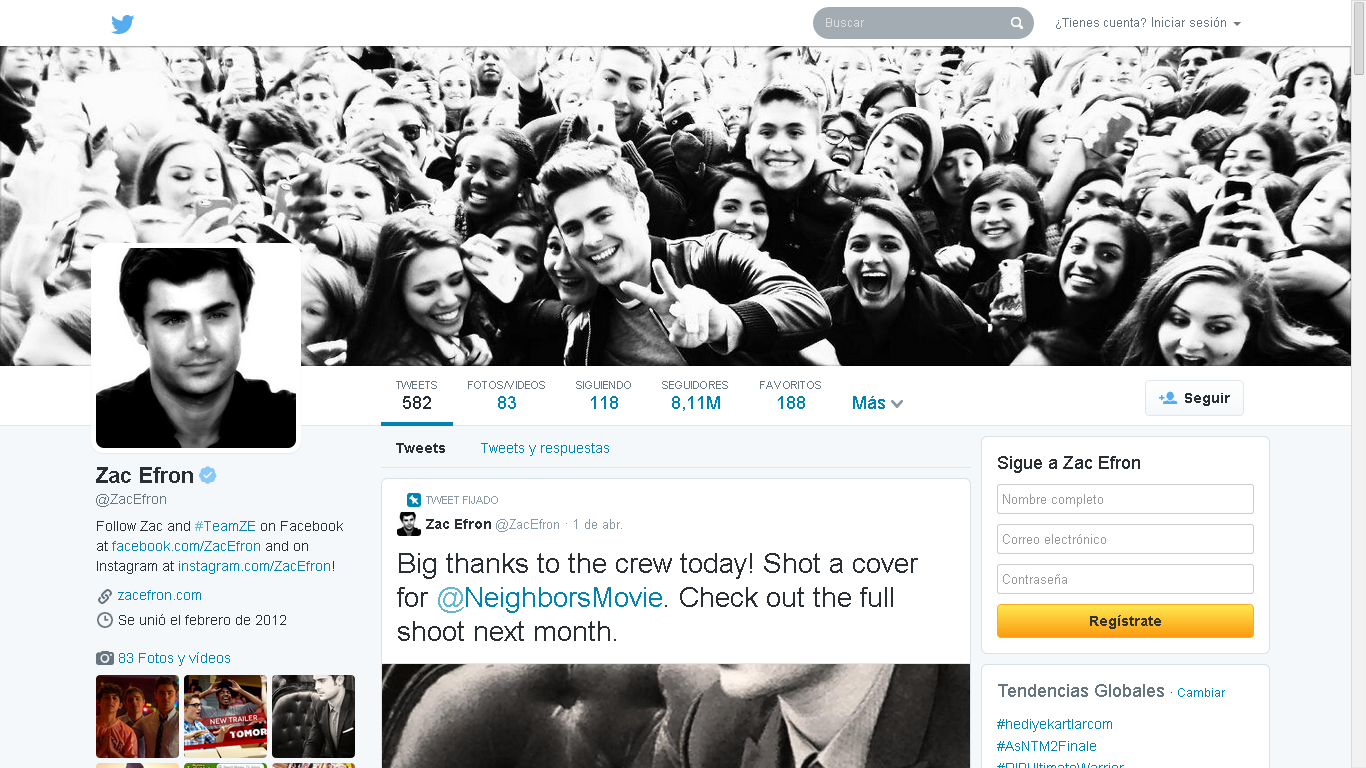Click the camera icon beside 83 Fotos y vídeos
Screen dimensions: 1366x768
pos(105,658)
